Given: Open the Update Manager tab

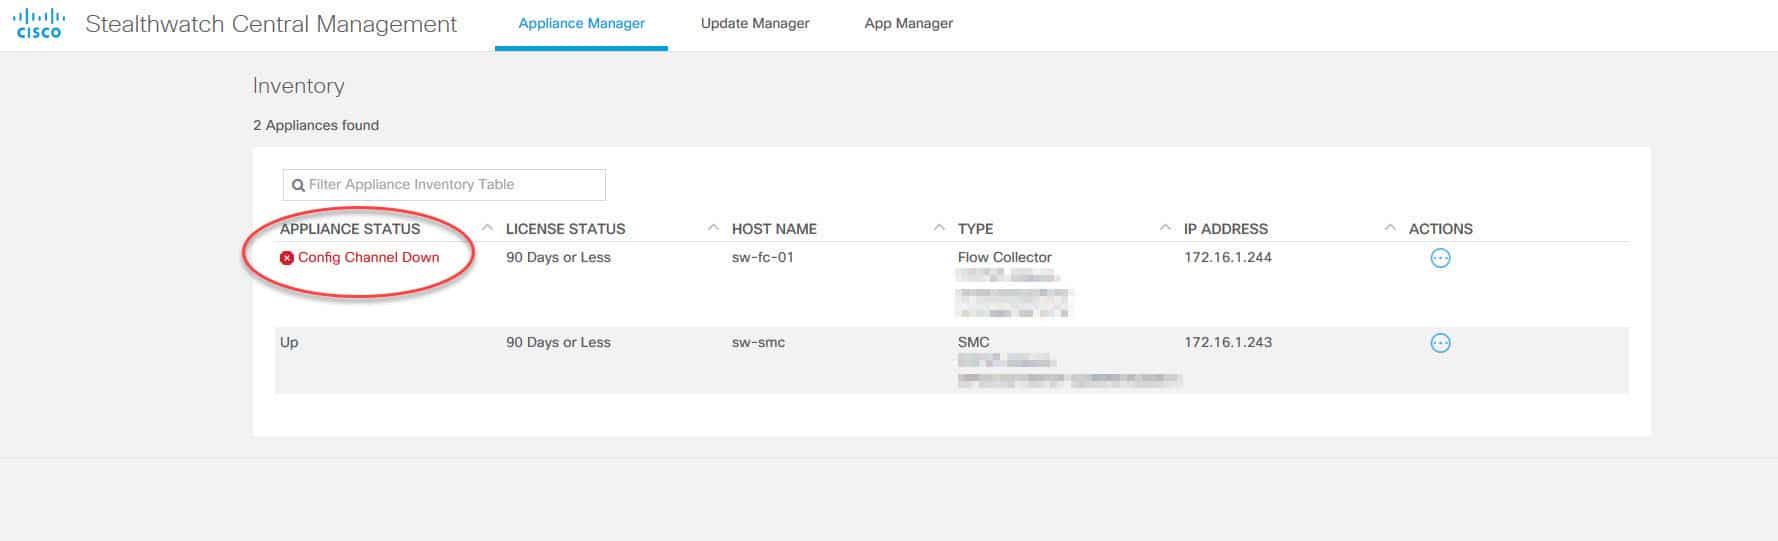Looking at the screenshot, I should 755,23.
